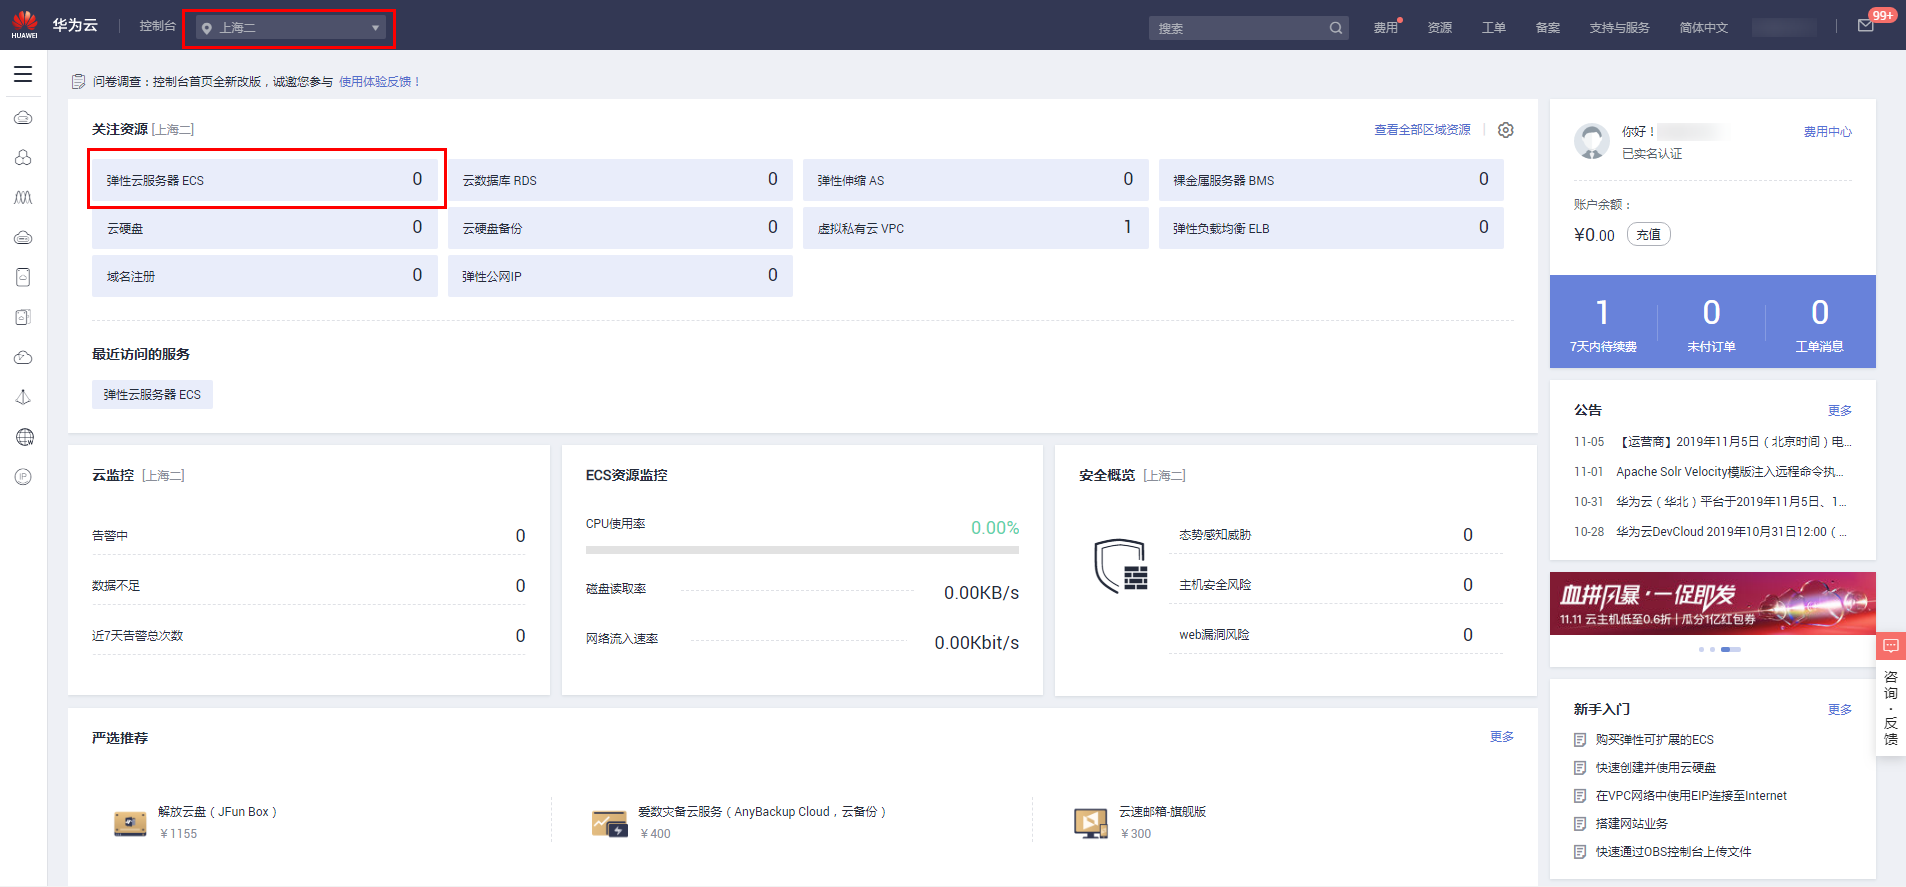This screenshot has height=887, width=1906.
Task: Click 更多 in the 新手入门 panel
Action: tap(1839, 710)
